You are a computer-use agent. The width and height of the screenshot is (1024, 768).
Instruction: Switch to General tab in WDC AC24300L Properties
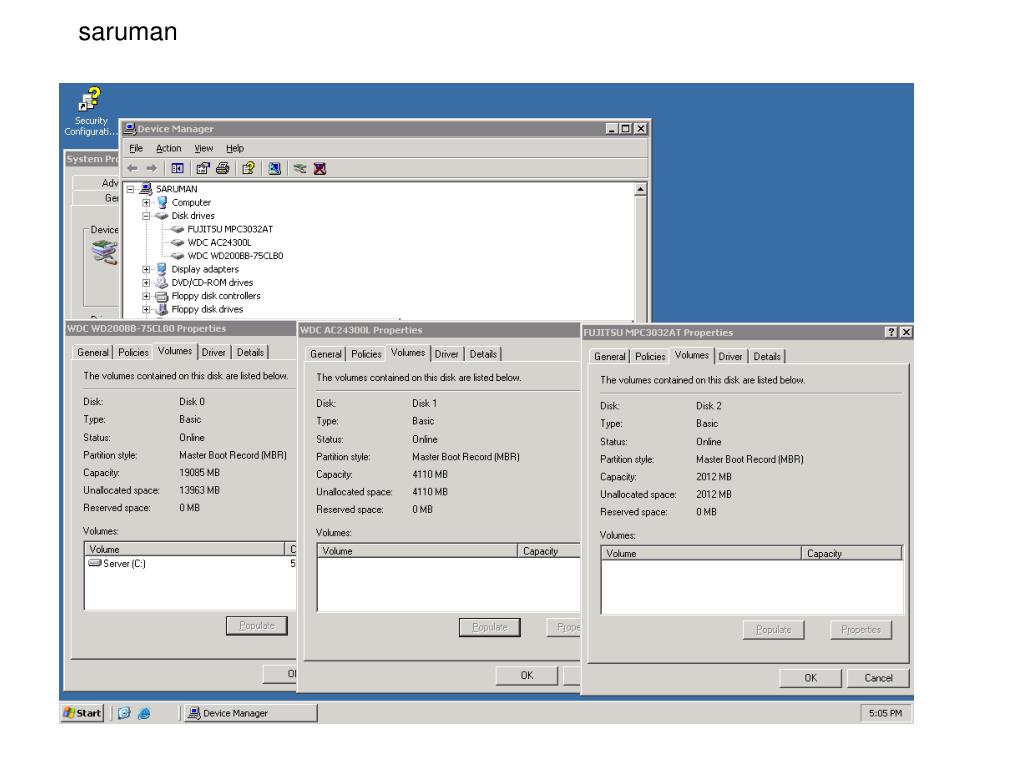[326, 354]
